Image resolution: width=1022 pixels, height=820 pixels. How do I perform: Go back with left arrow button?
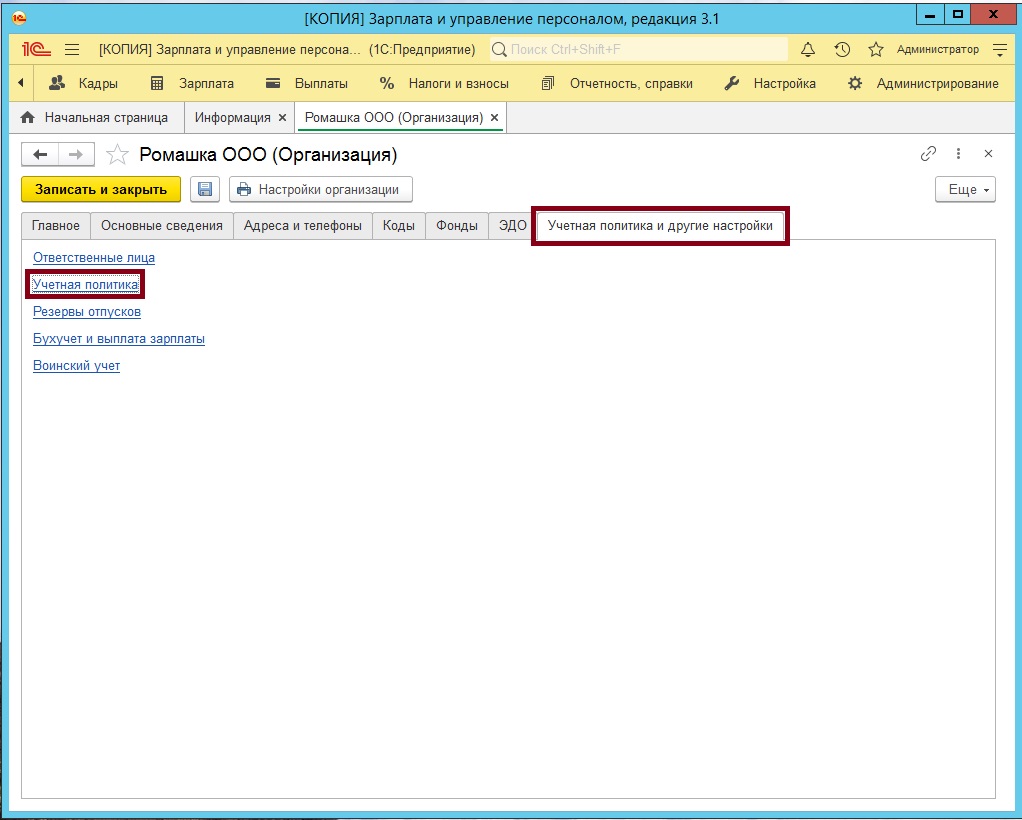40,154
